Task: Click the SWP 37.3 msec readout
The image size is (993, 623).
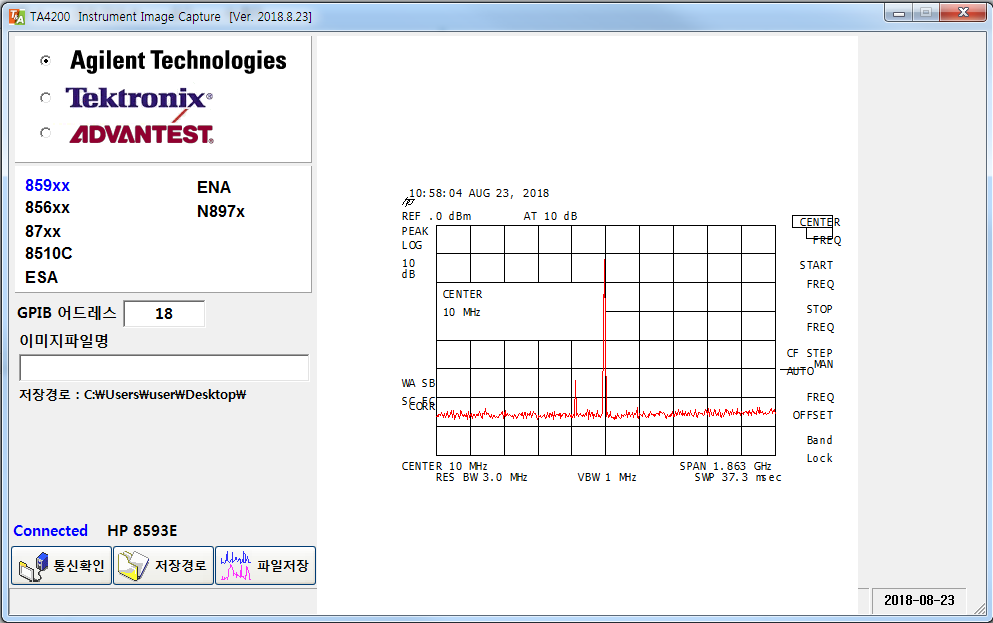Action: (738, 477)
